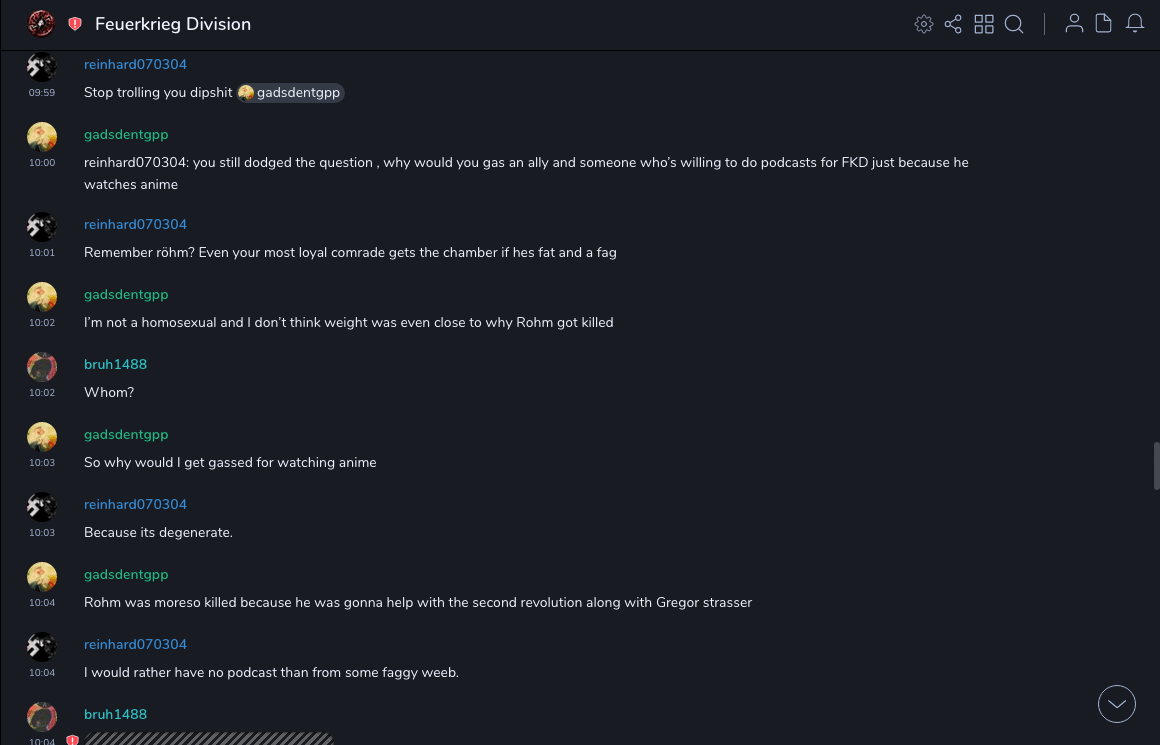Click the red shield warning icon beside channel title
This screenshot has width=1160, height=745.
coord(75,24)
